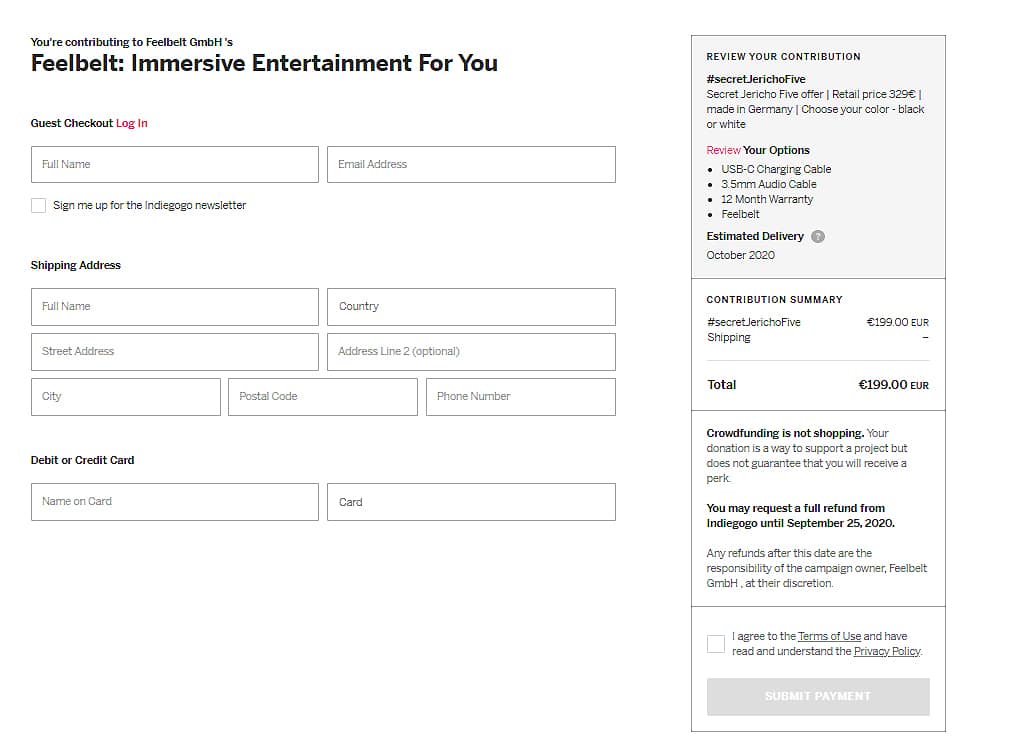Focus the guest checkout Full Name field

click(175, 164)
